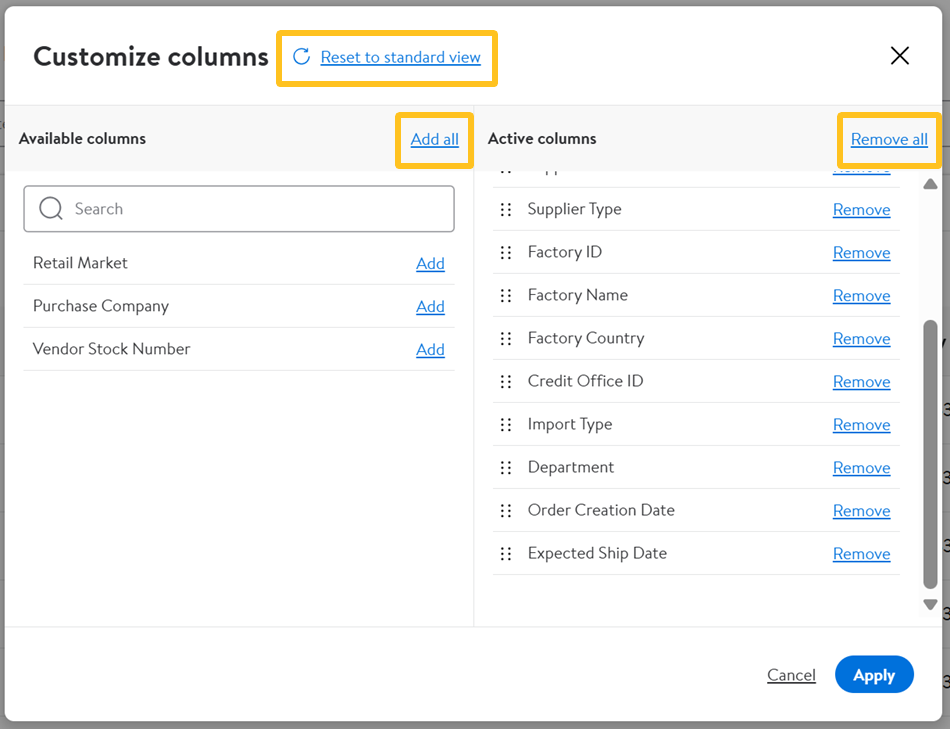The width and height of the screenshot is (950, 729).
Task: Click the circular reset arrow icon
Action: tap(301, 57)
